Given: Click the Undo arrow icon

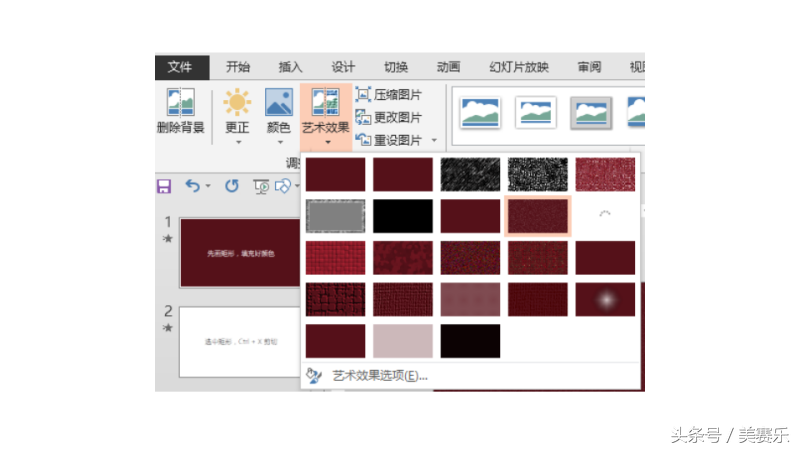Looking at the screenshot, I should (x=192, y=186).
